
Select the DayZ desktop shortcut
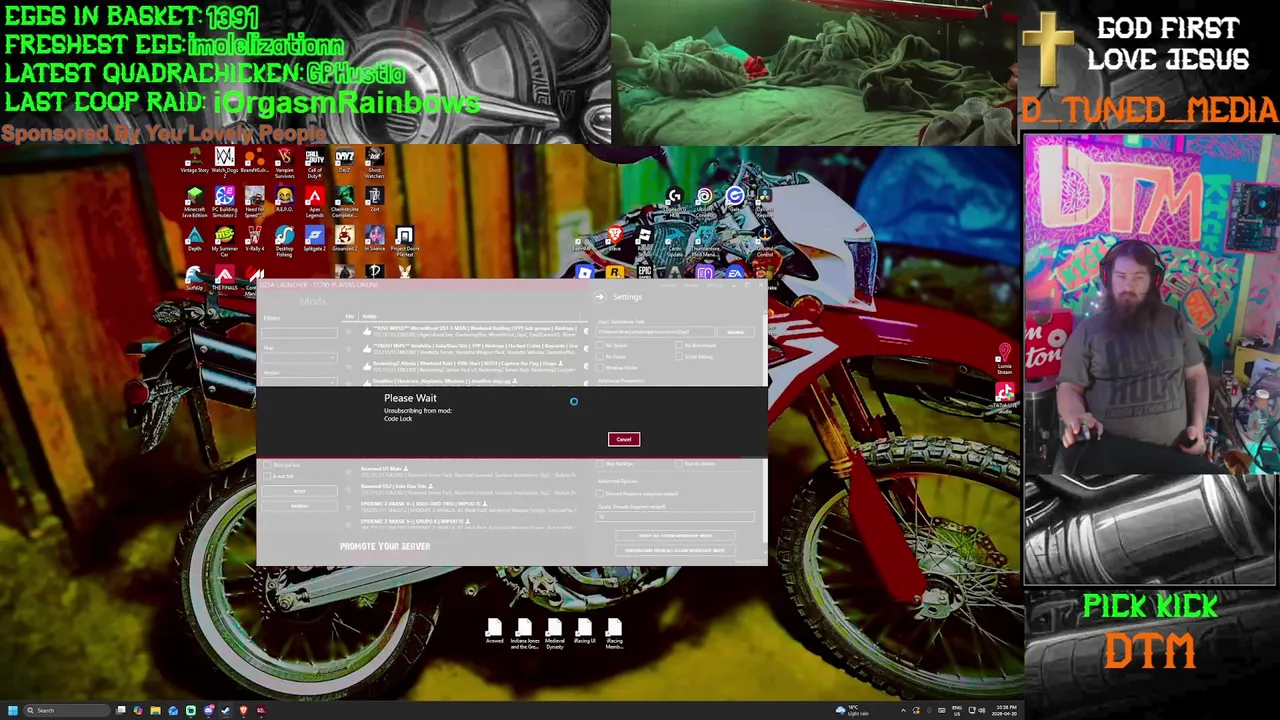tap(345, 160)
